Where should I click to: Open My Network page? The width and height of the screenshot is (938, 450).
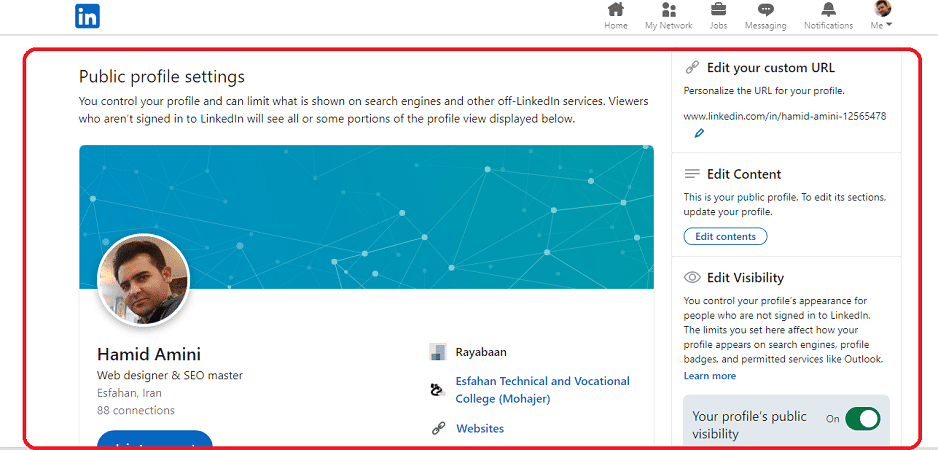click(669, 16)
